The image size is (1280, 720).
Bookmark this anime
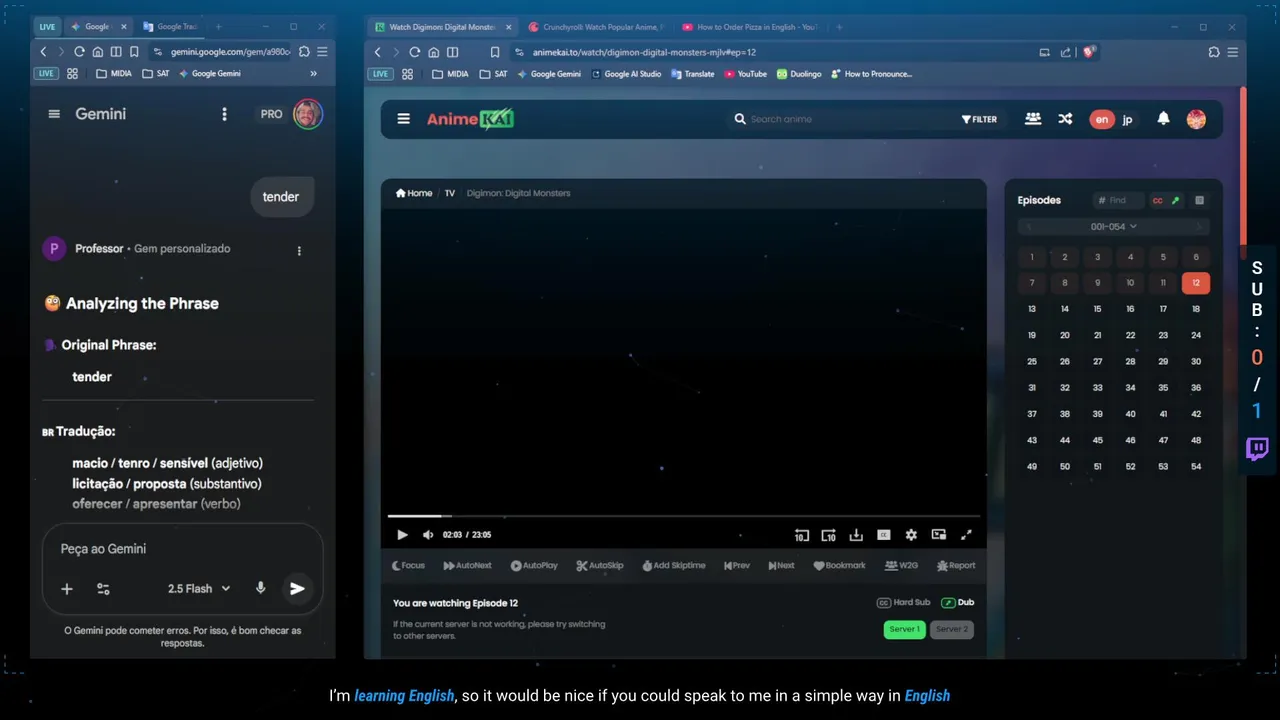(x=839, y=566)
